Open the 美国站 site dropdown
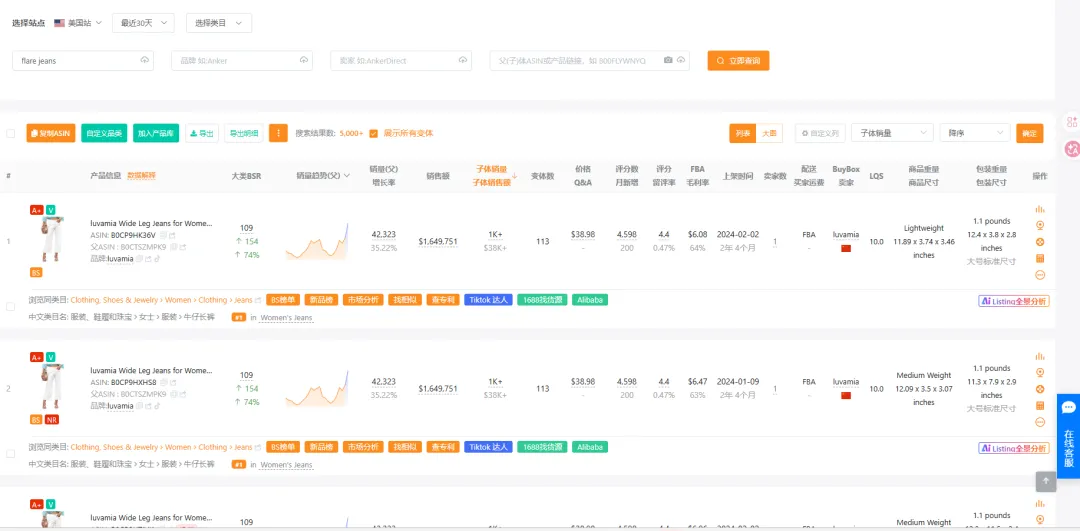Viewport: 1080px width, 531px height. click(x=78, y=23)
